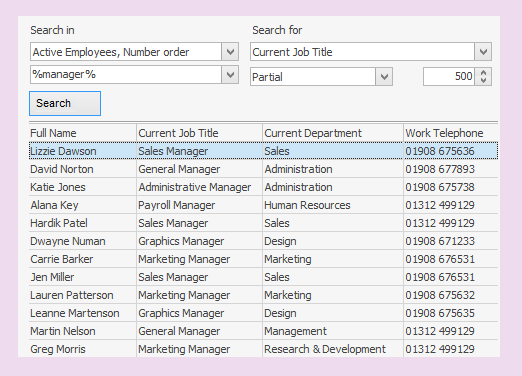The height and width of the screenshot is (376, 522).
Task: Click the Search button
Action: [x=65, y=103]
